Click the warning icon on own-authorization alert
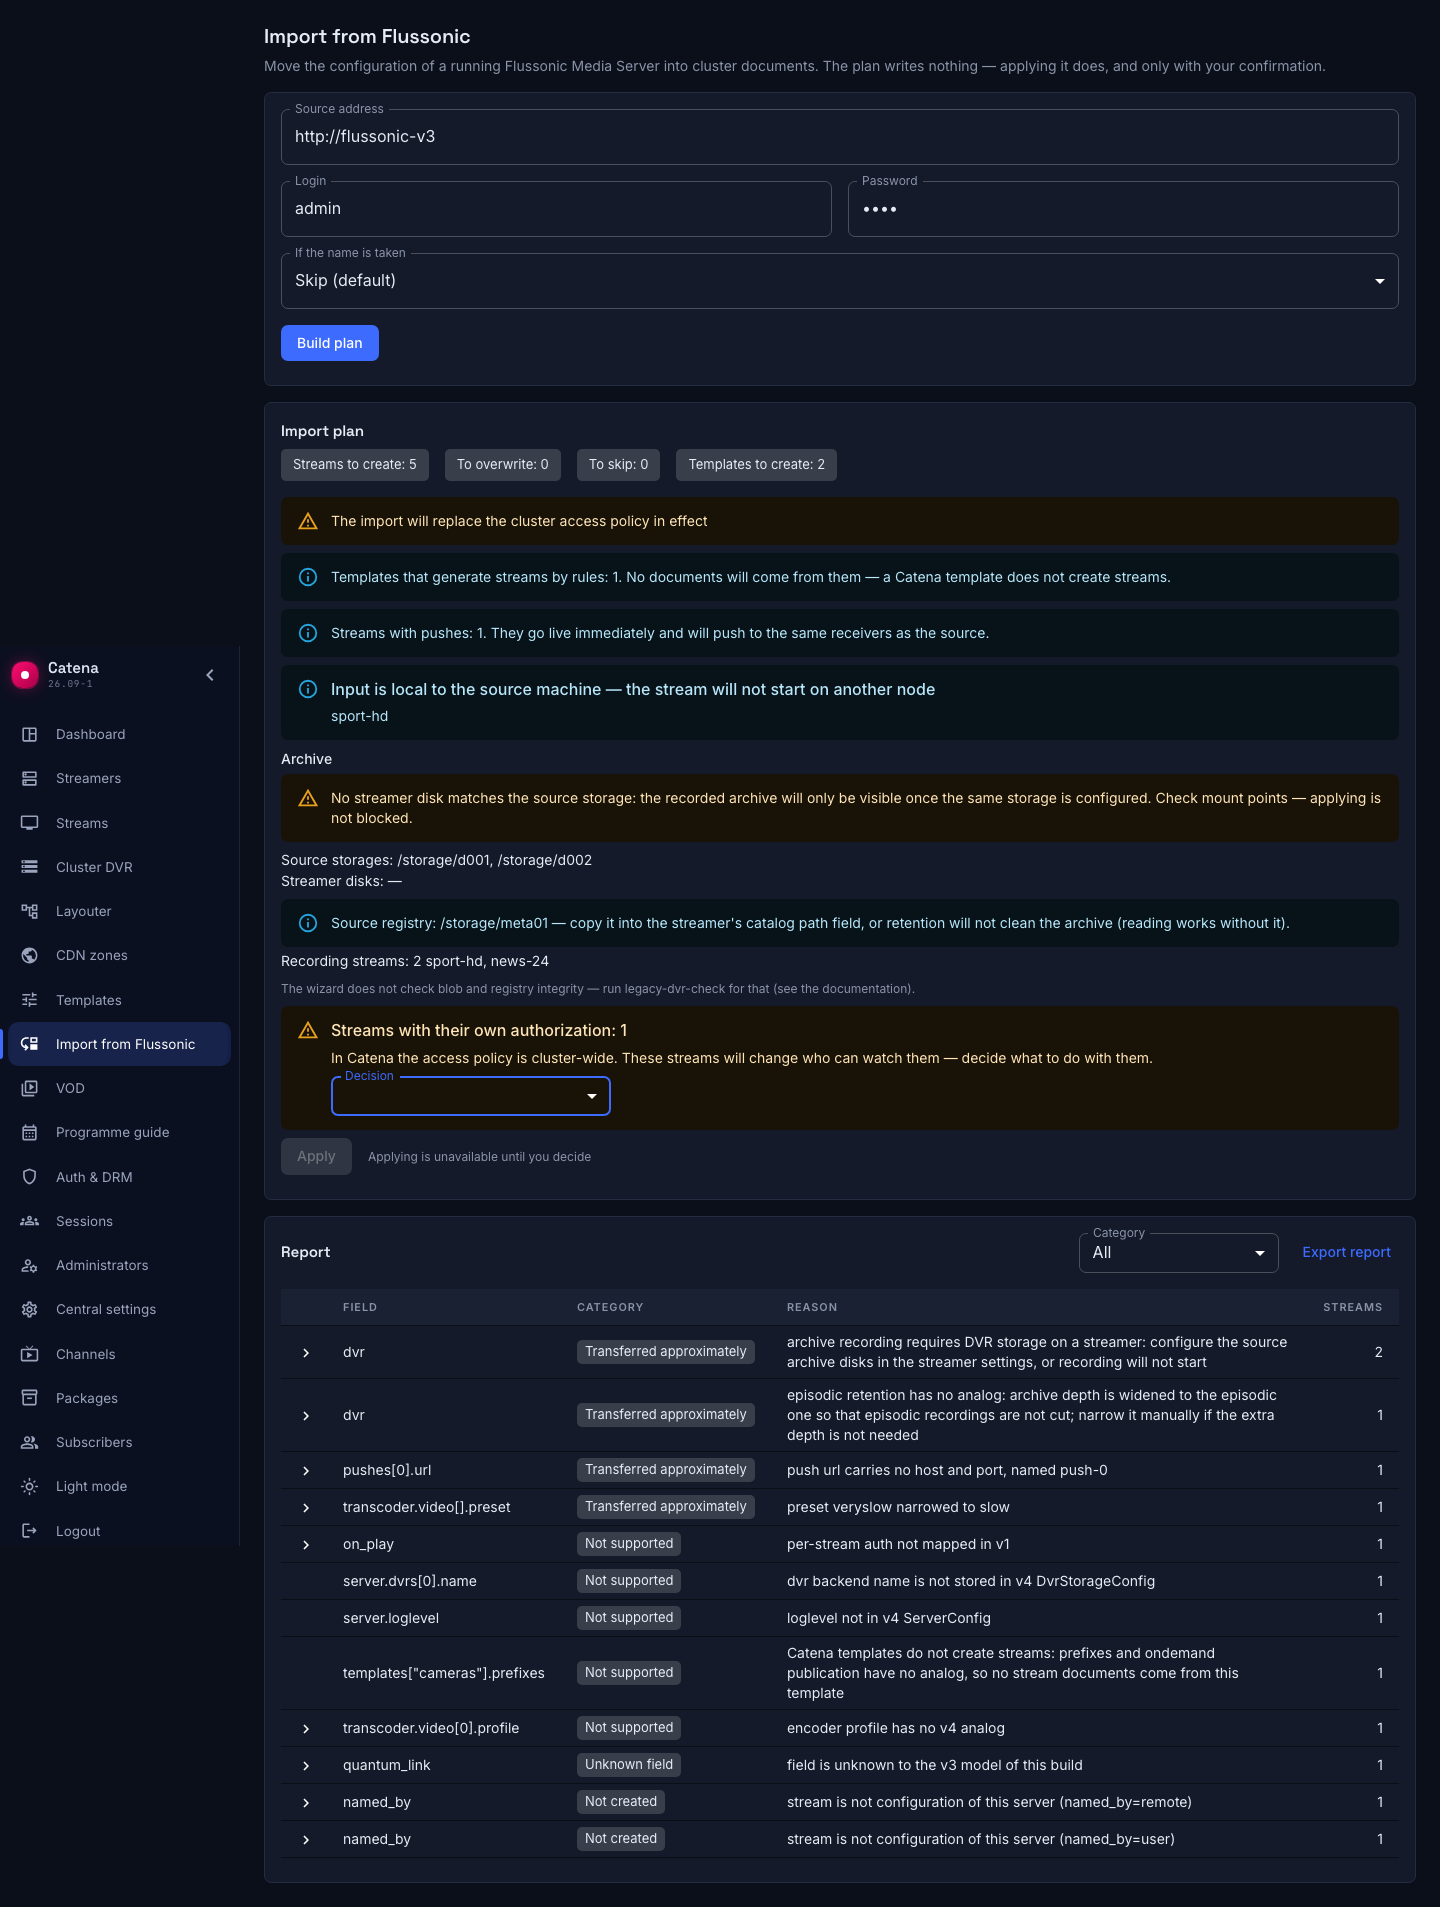 point(308,1030)
